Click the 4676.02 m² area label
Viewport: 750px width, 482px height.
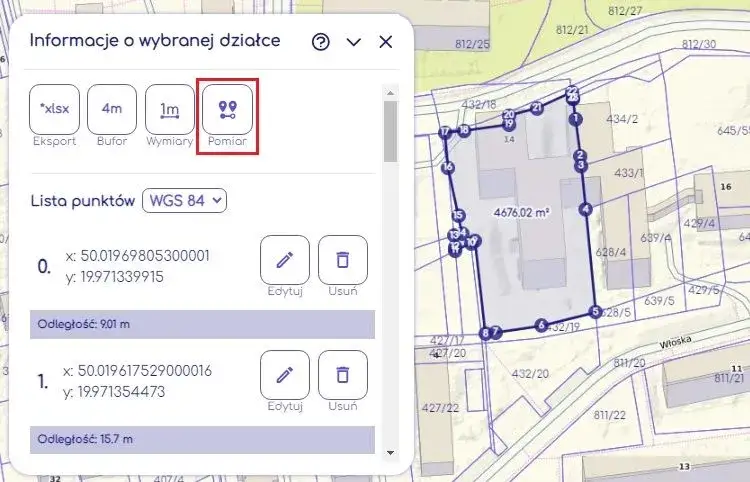click(523, 213)
